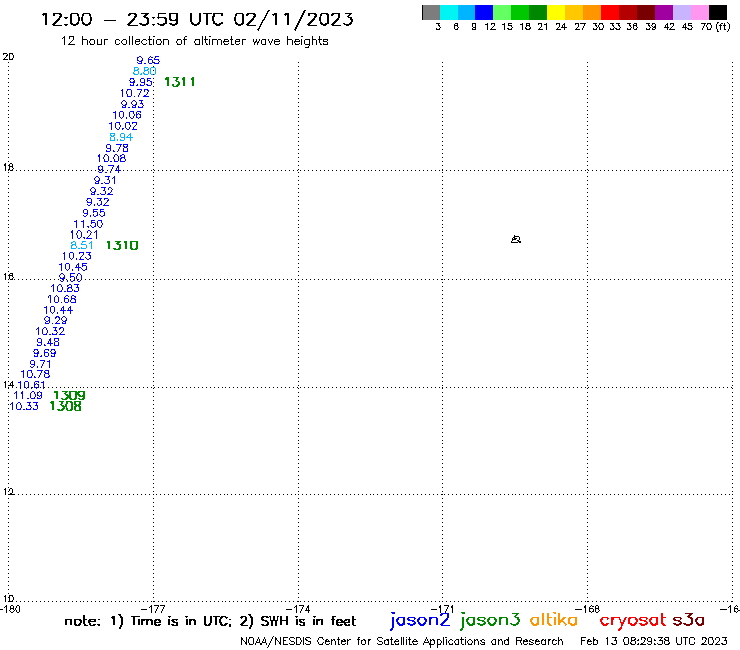This screenshot has height=650, width=740.
Task: Click the -171 longitude axis label
Action: coord(443,609)
